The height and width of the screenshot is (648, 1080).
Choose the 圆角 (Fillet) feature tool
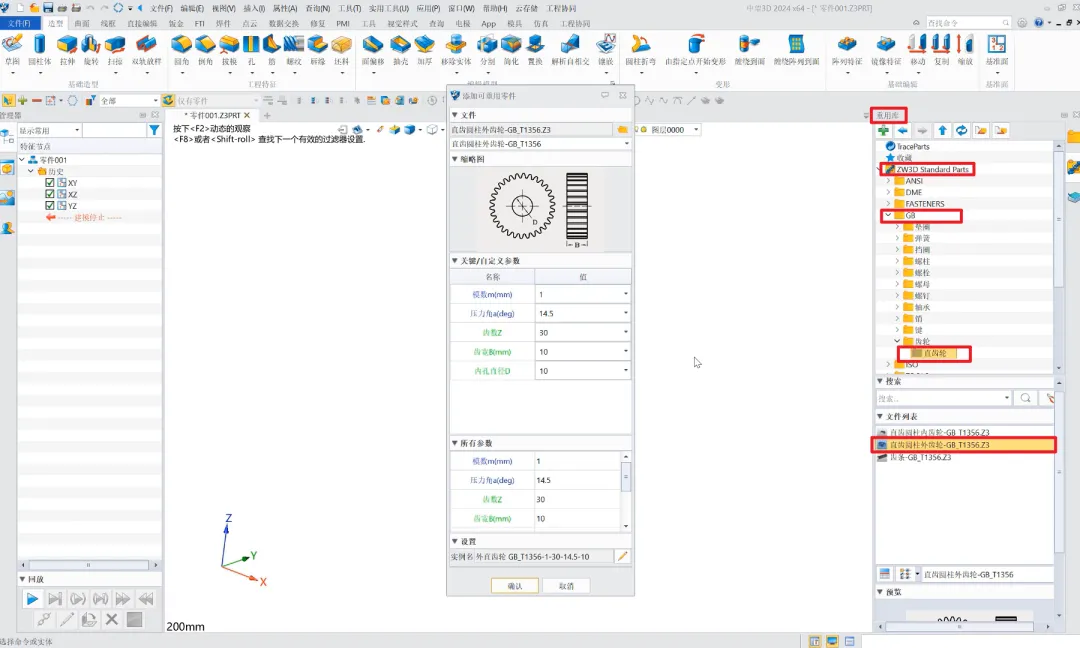click(181, 46)
